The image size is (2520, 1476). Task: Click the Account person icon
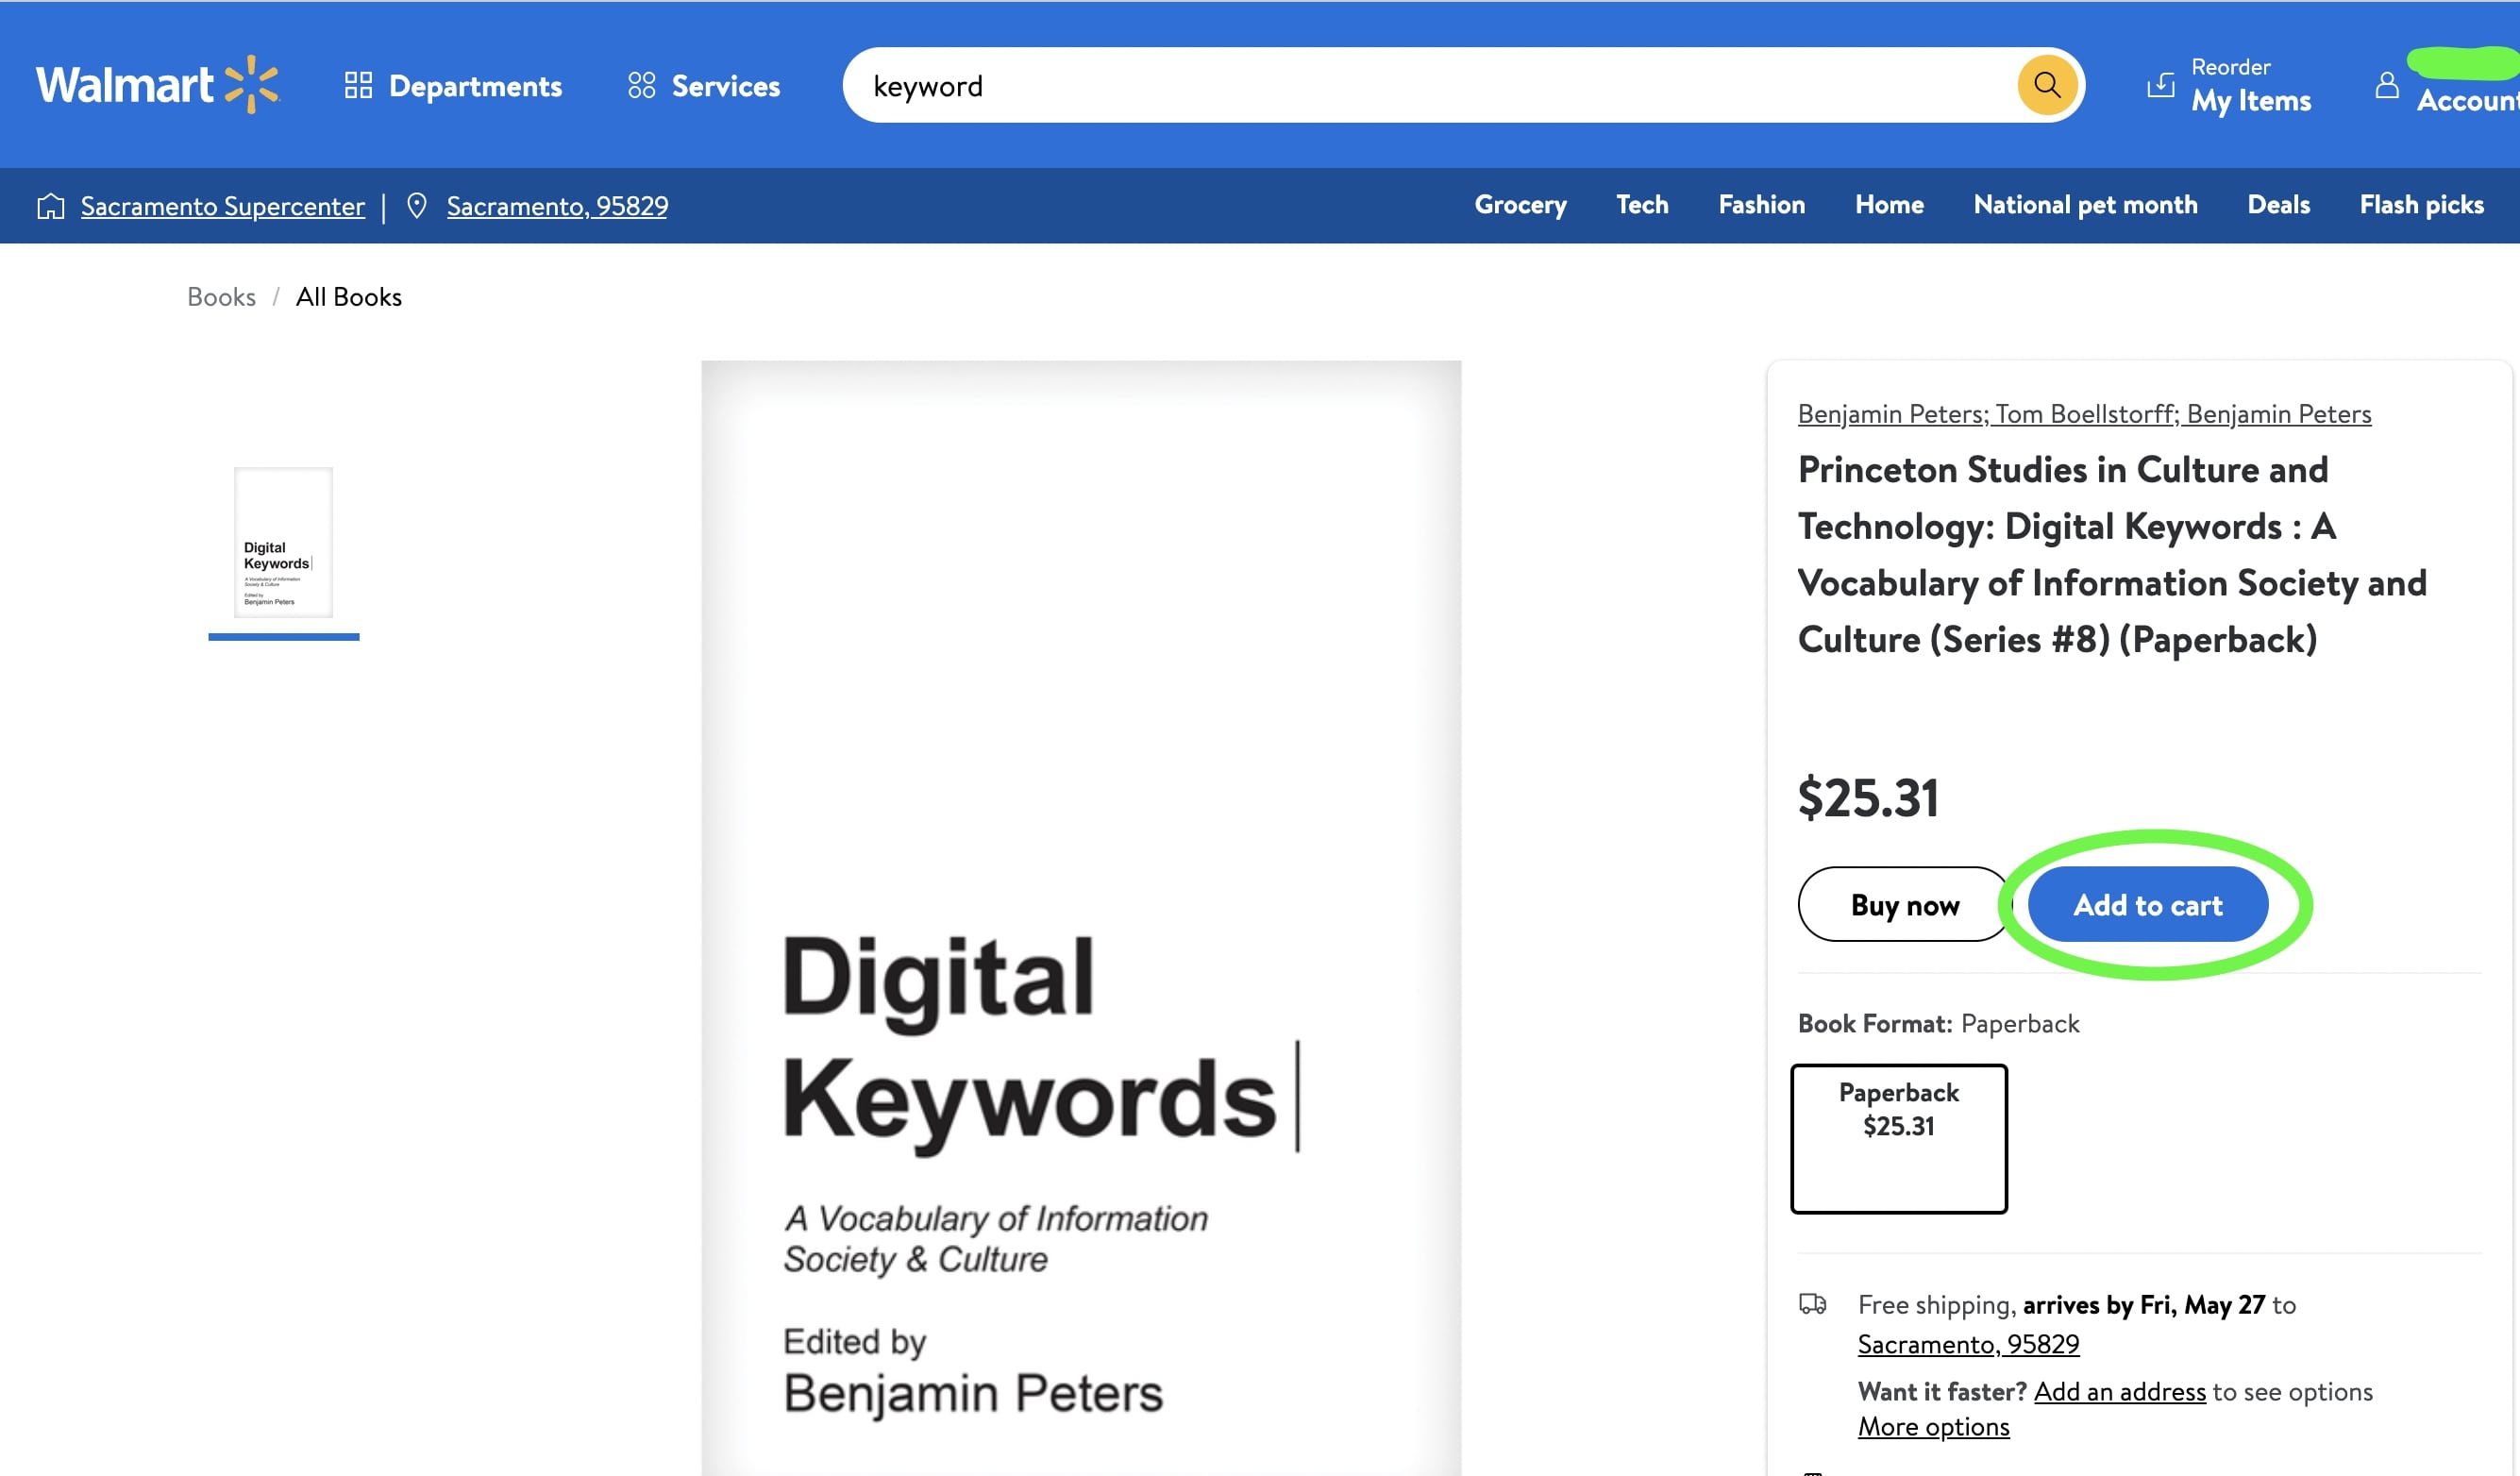pyautogui.click(x=2386, y=85)
